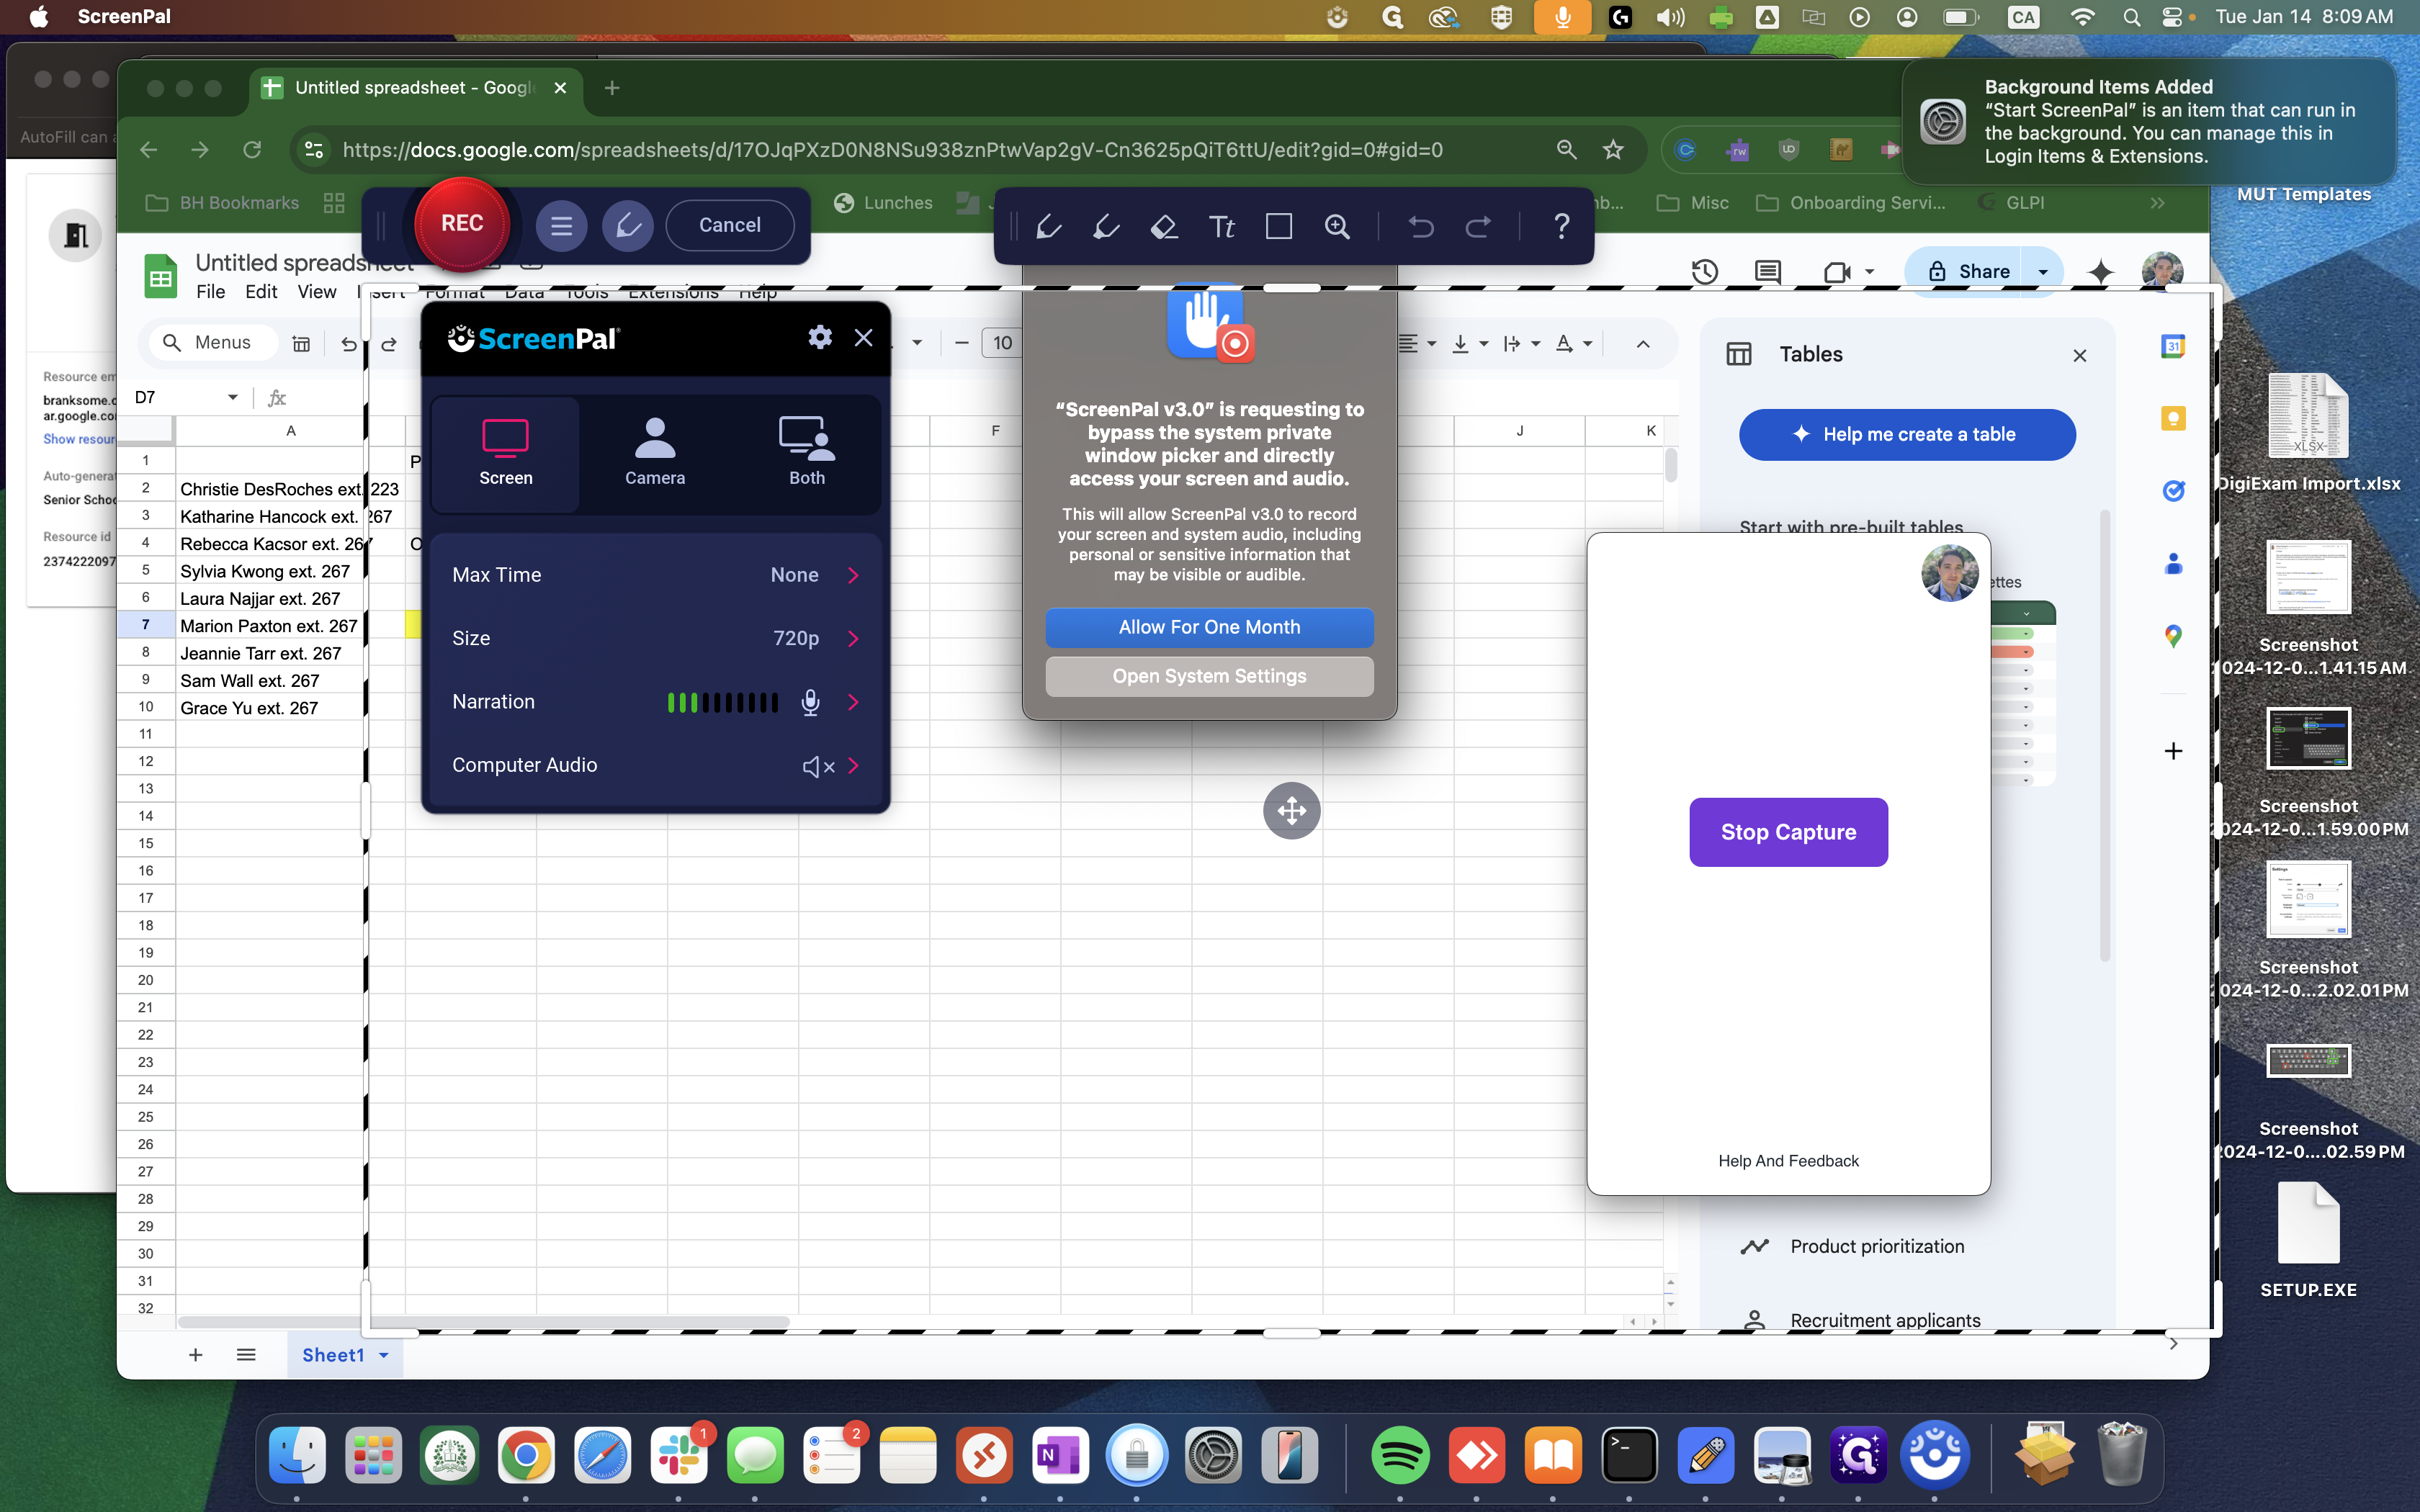This screenshot has height=1512, width=2420.
Task: Open ScreenPal settings gear
Action: click(x=820, y=338)
